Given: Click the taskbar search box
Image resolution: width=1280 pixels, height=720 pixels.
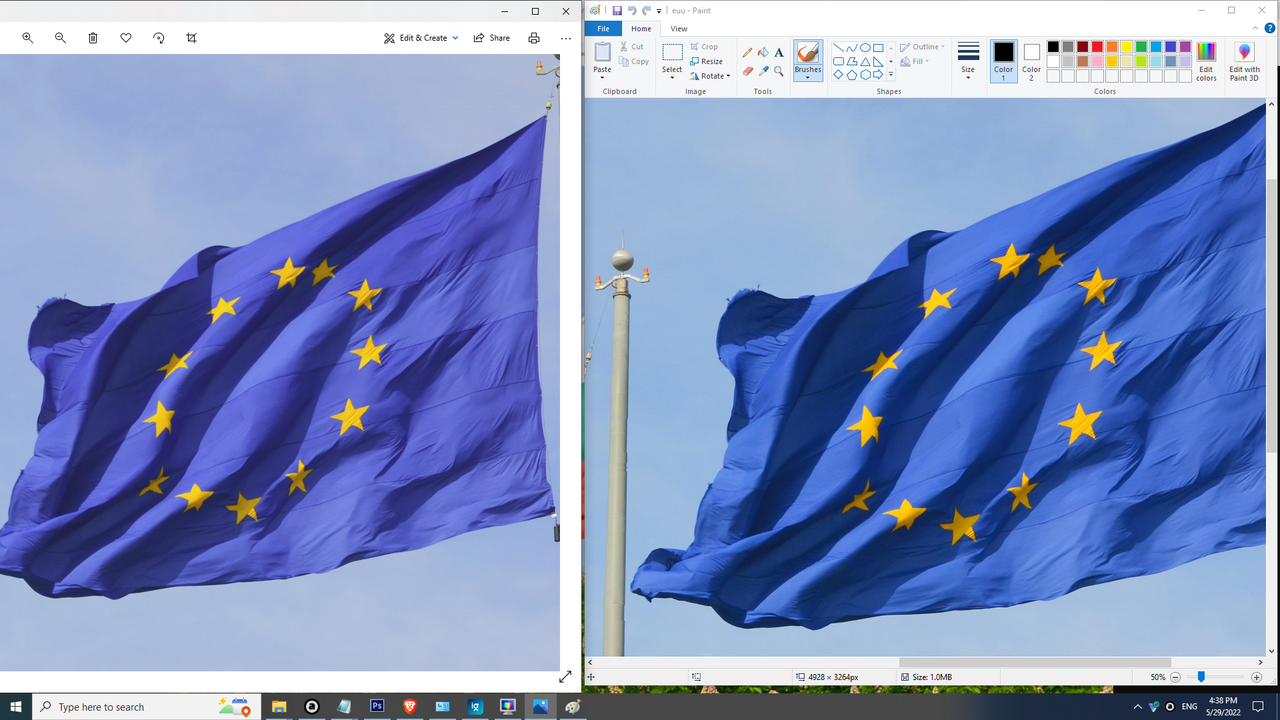Looking at the screenshot, I should click(x=147, y=706).
